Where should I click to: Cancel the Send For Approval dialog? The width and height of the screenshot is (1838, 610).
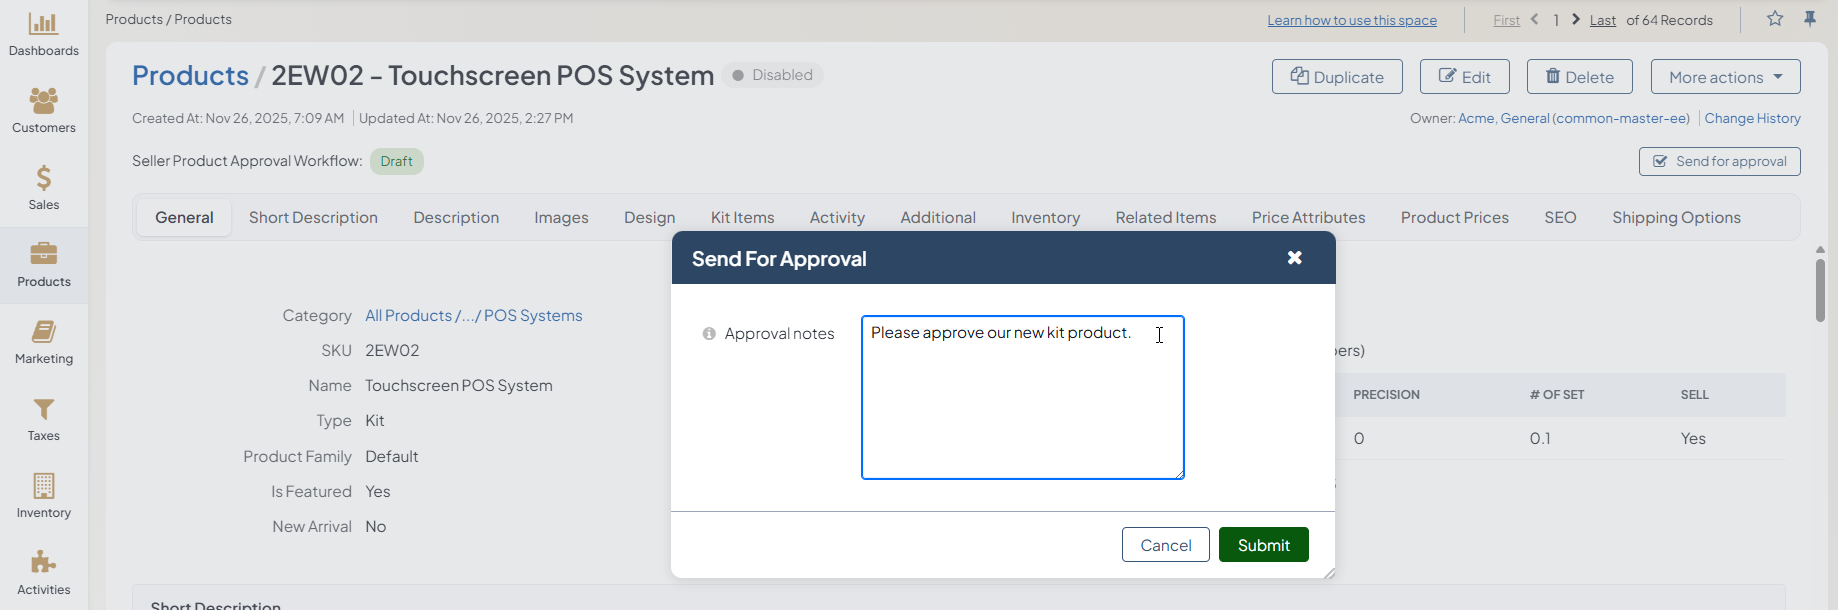click(x=1165, y=545)
